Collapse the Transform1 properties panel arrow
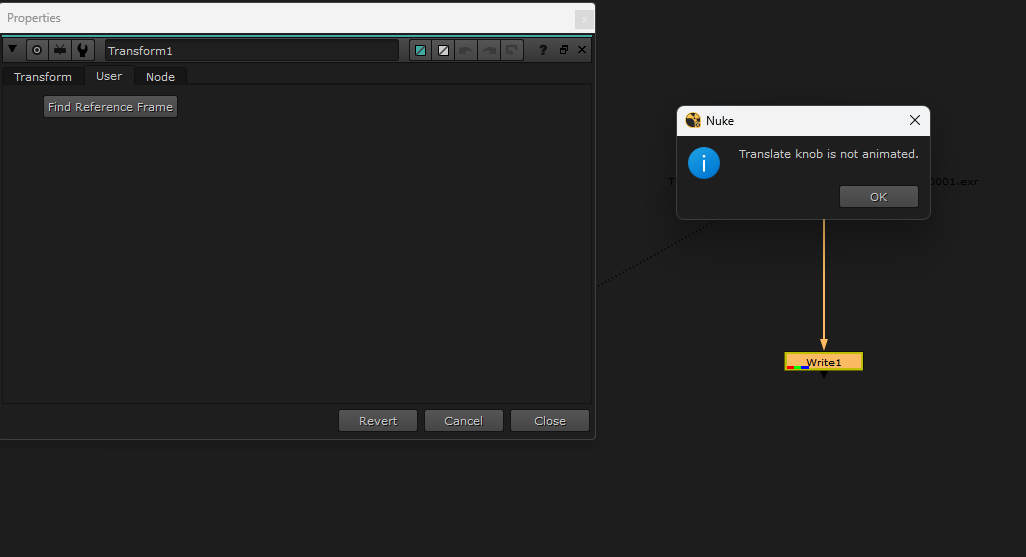The height and width of the screenshot is (557, 1026). point(13,50)
